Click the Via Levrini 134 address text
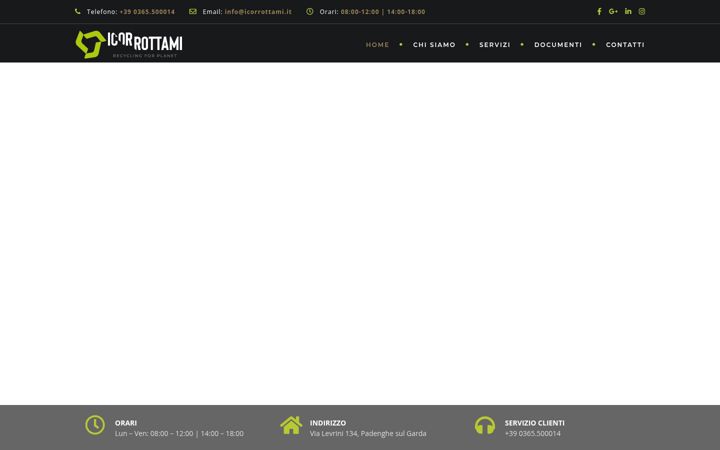This screenshot has width=720, height=450. tap(368, 433)
